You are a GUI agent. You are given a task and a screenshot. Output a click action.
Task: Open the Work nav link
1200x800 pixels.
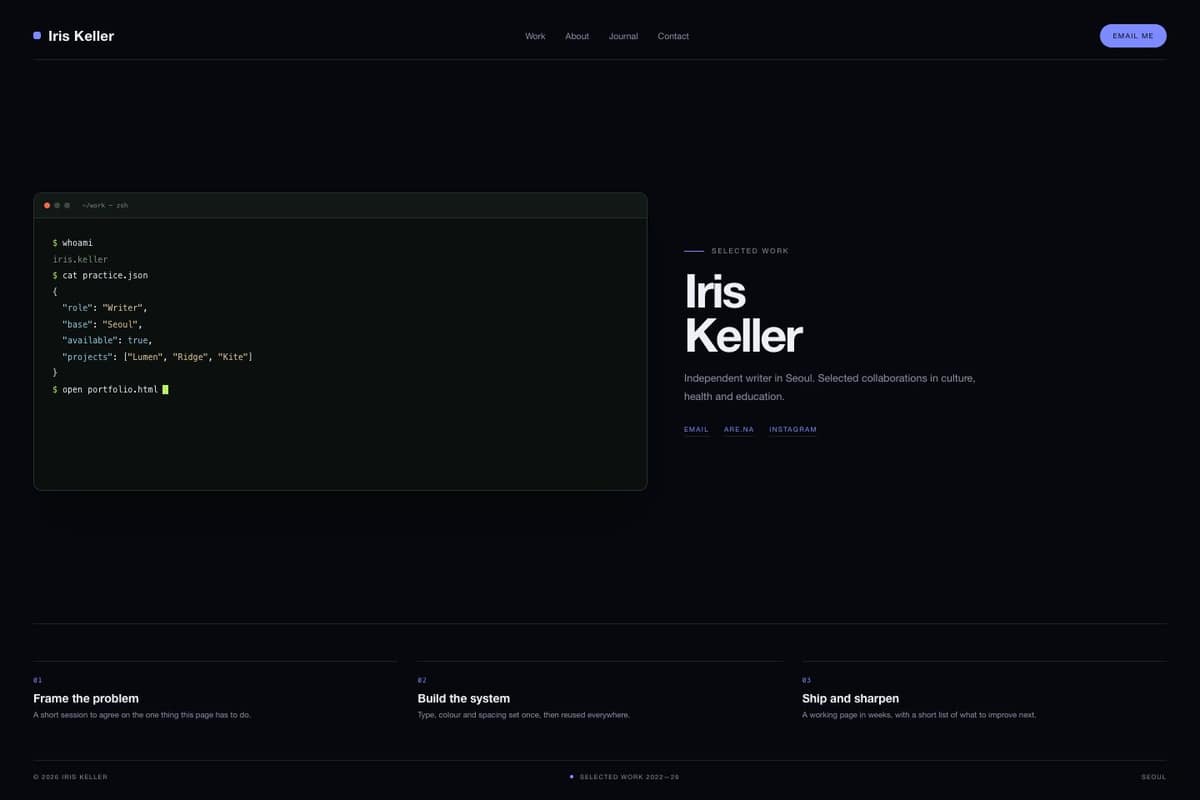click(x=535, y=36)
